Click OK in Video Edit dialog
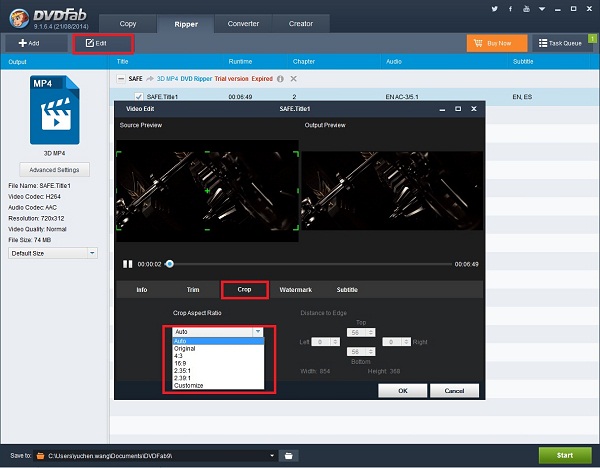The width and height of the screenshot is (600, 468). [x=403, y=391]
